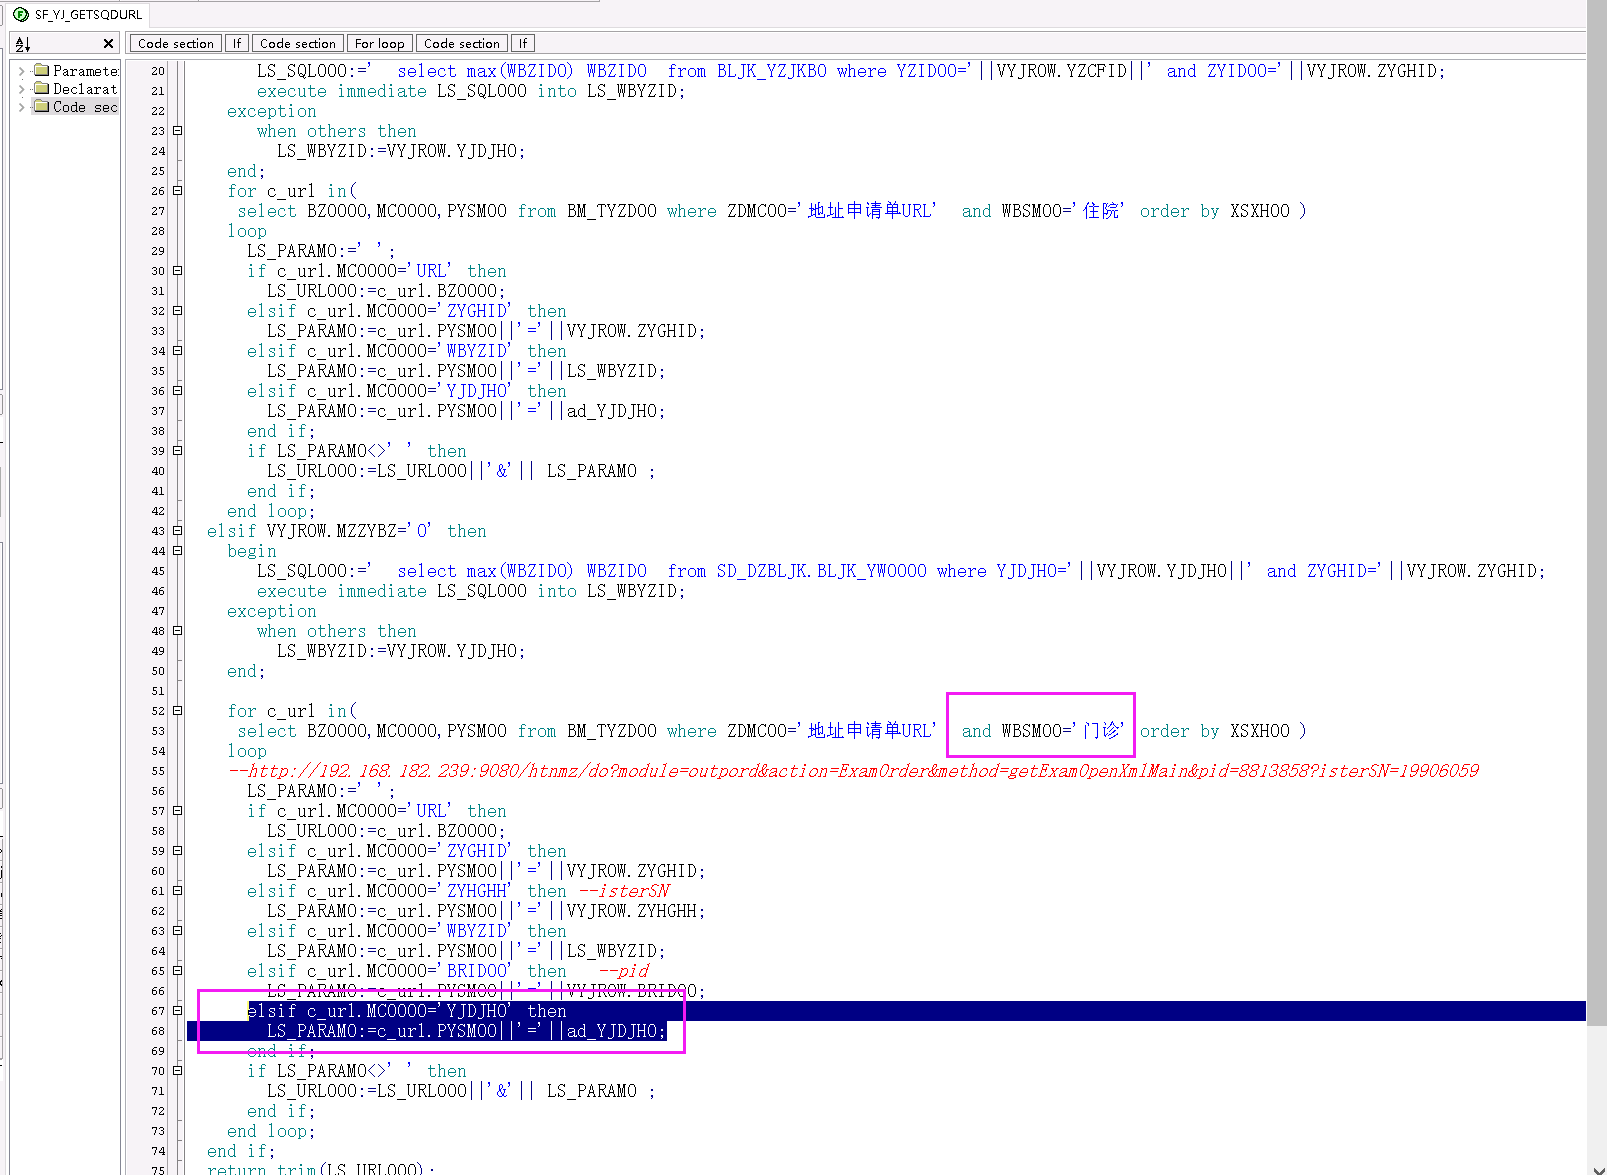This screenshot has width=1607, height=1175.
Task: Click the highlighted 'elsif' on line 67
Action: coord(272,1011)
